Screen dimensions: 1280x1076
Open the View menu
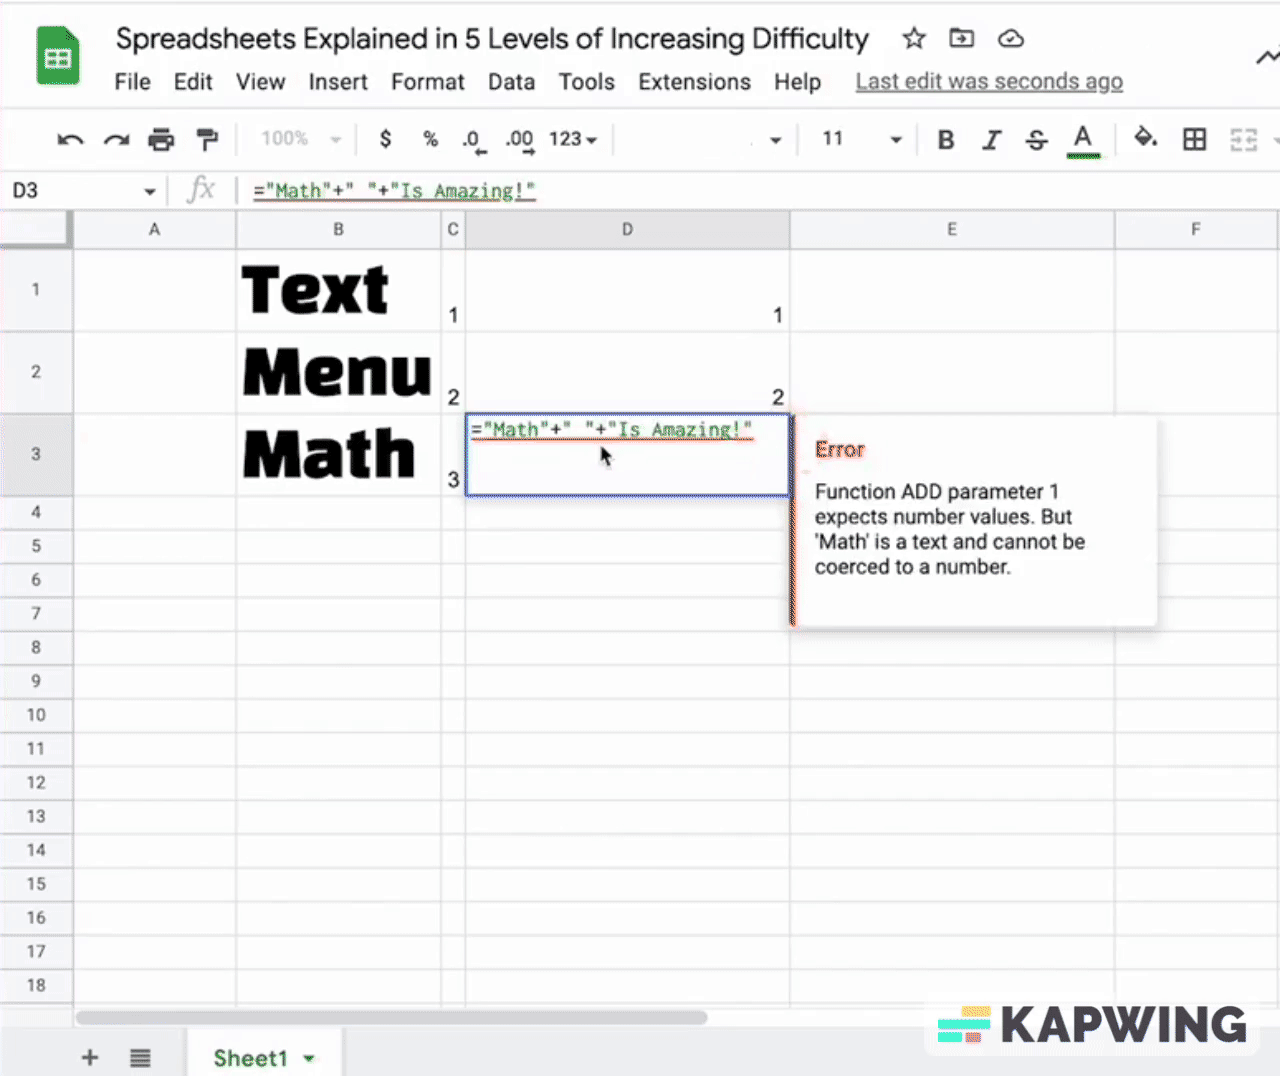pos(260,82)
